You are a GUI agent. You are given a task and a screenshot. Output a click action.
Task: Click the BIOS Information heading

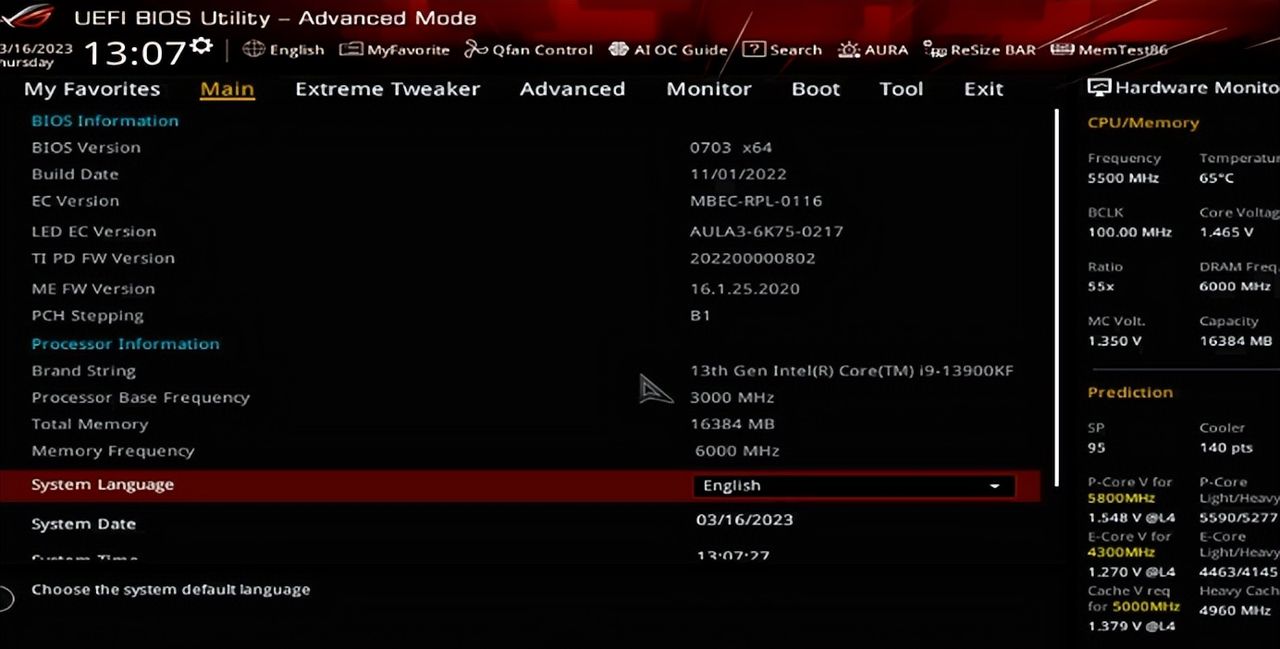[x=105, y=121]
